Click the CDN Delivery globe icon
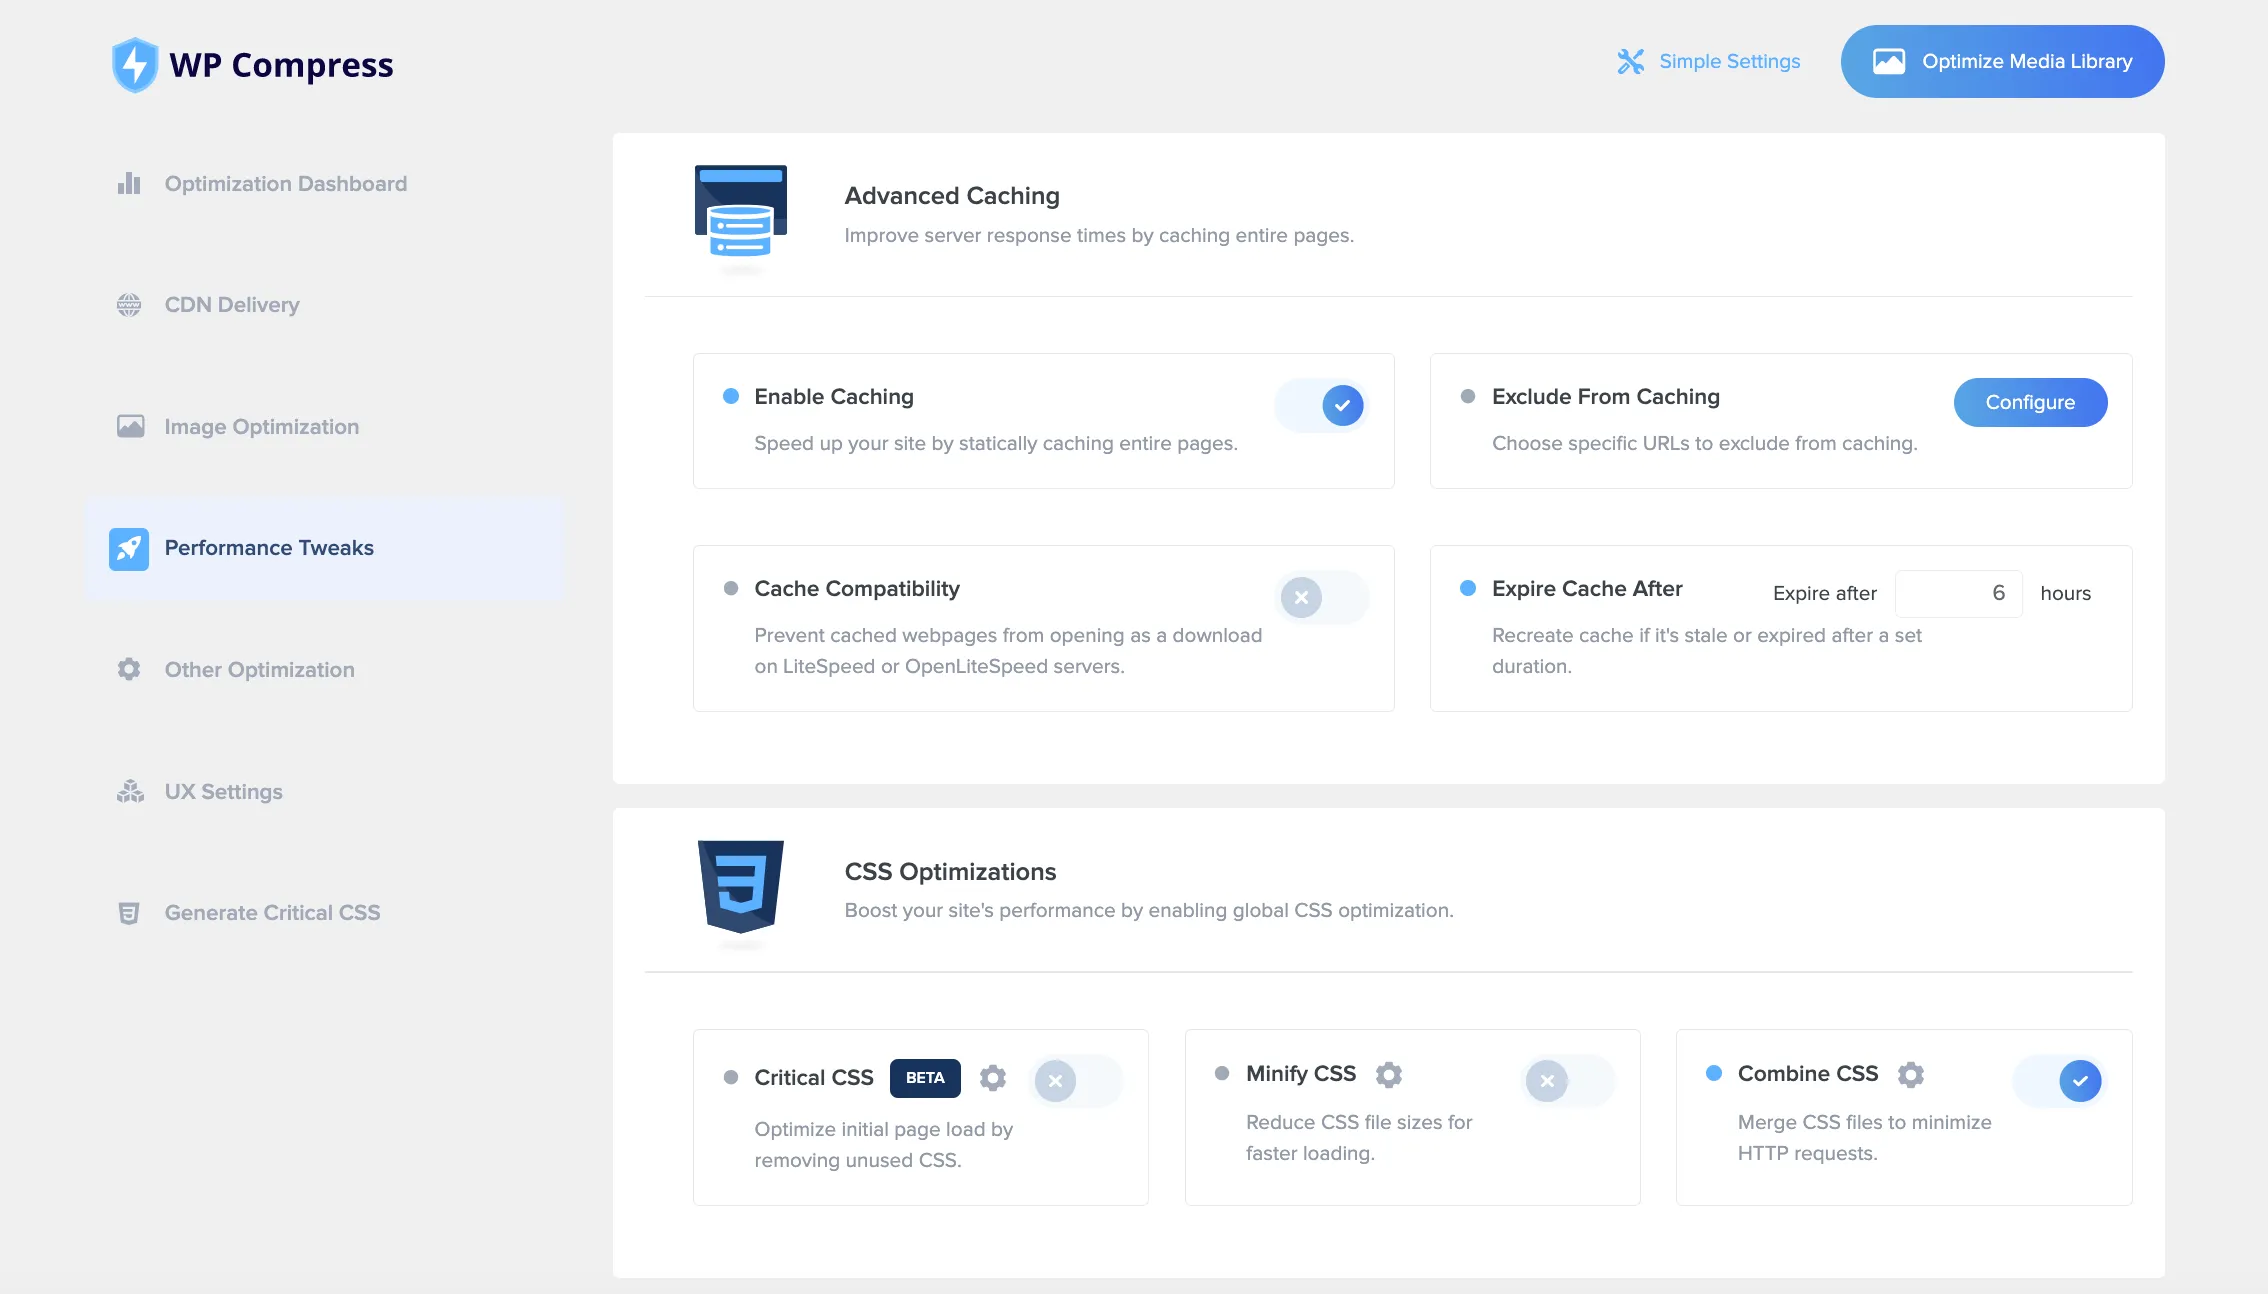Viewport: 2268px width, 1294px height. 129,305
